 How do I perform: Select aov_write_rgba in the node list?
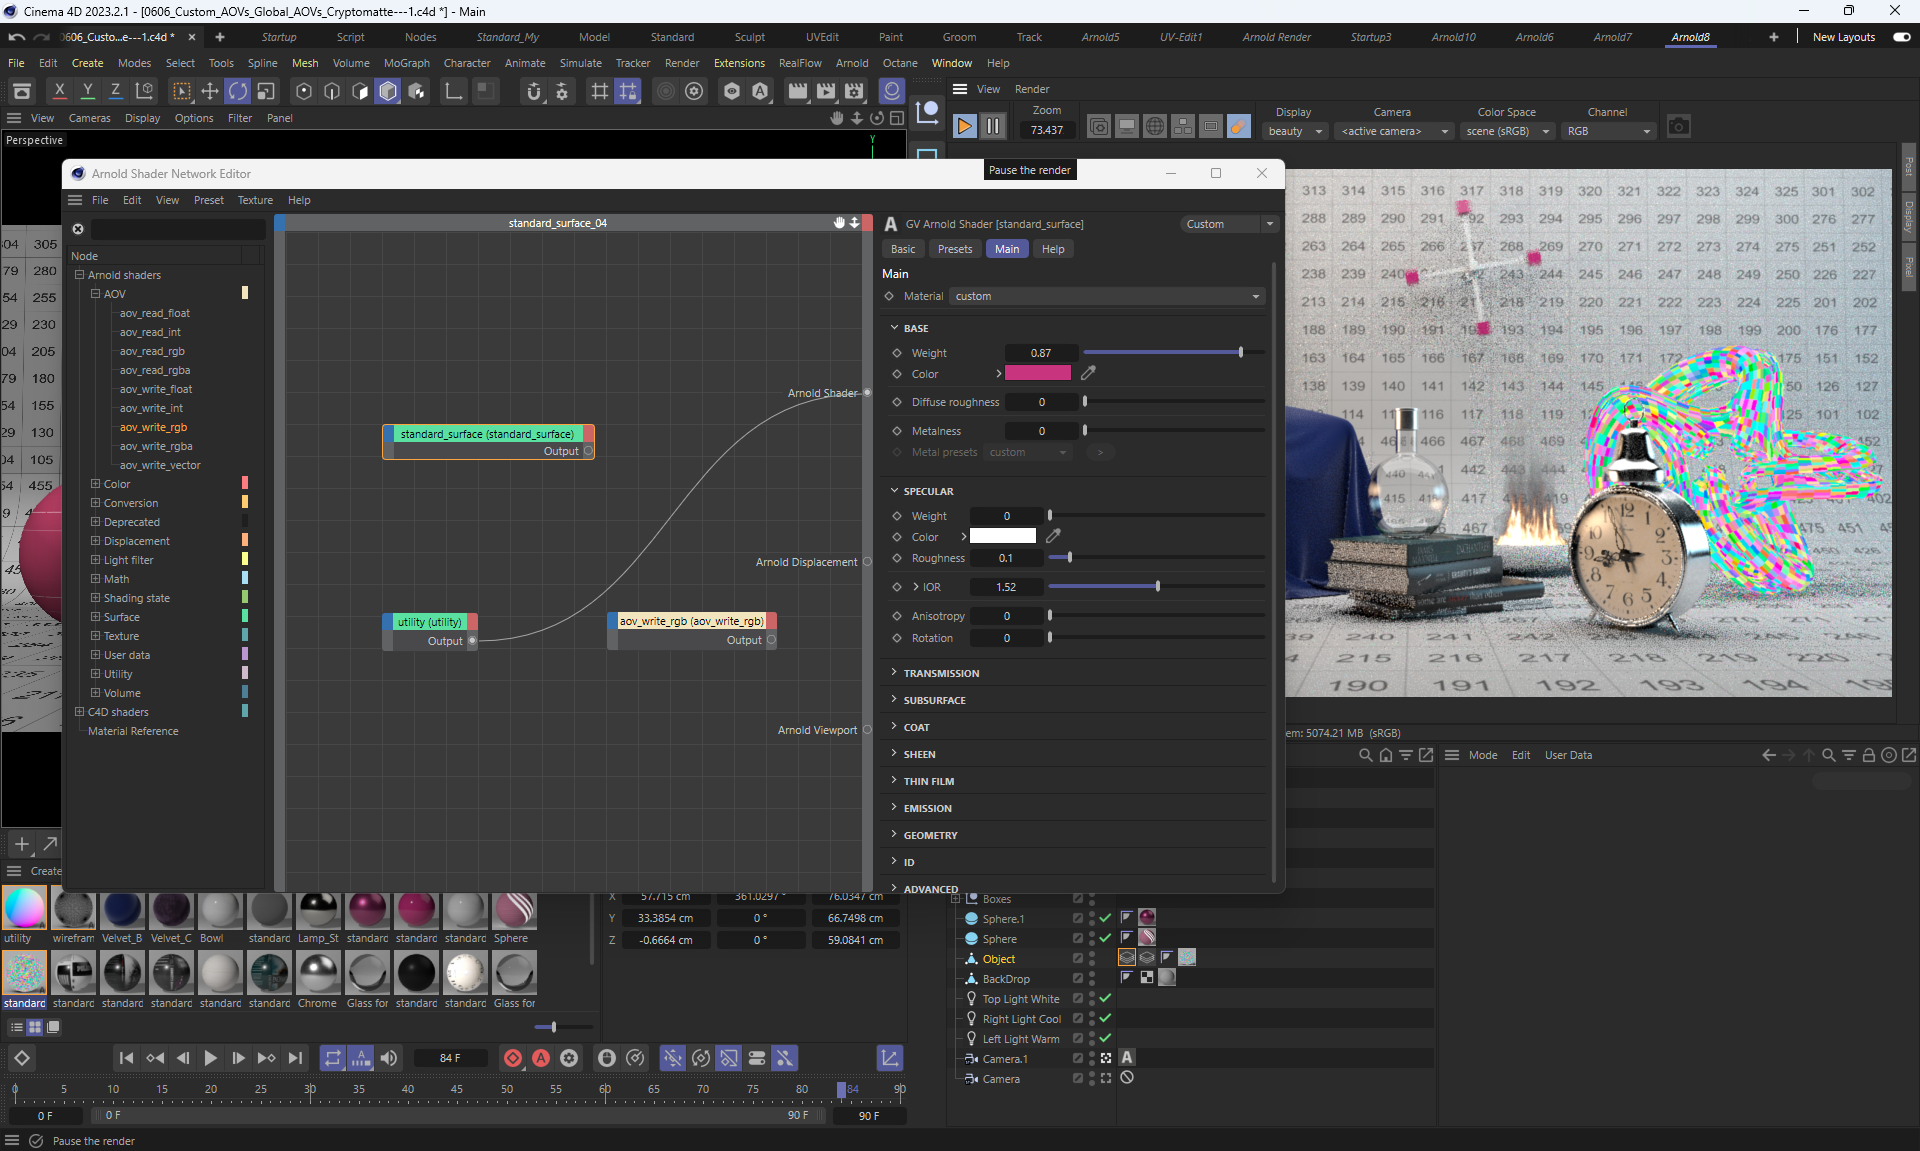pos(156,446)
